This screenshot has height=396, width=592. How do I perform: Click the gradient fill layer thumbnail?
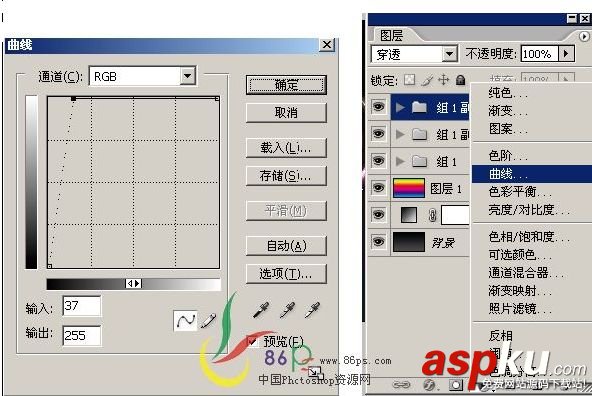coord(409,215)
